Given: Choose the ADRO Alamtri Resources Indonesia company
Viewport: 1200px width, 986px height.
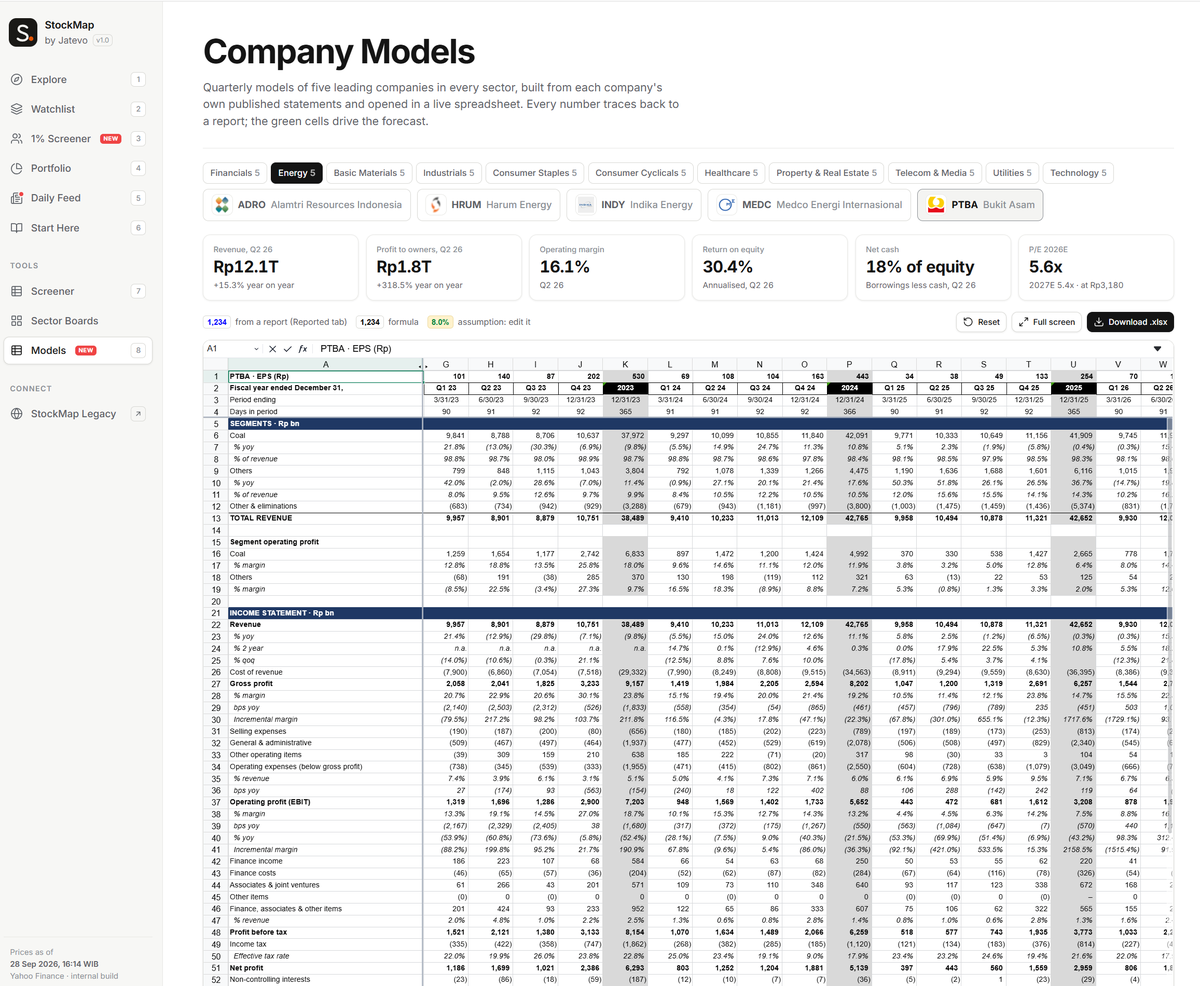Looking at the screenshot, I should click(307, 205).
